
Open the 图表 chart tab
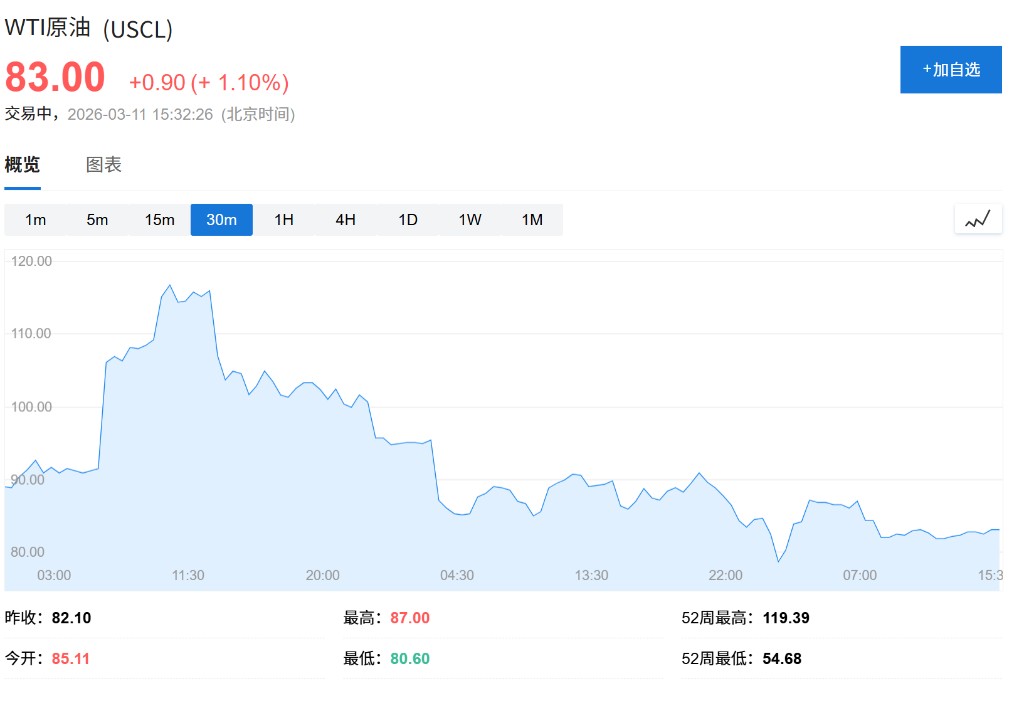click(x=104, y=165)
